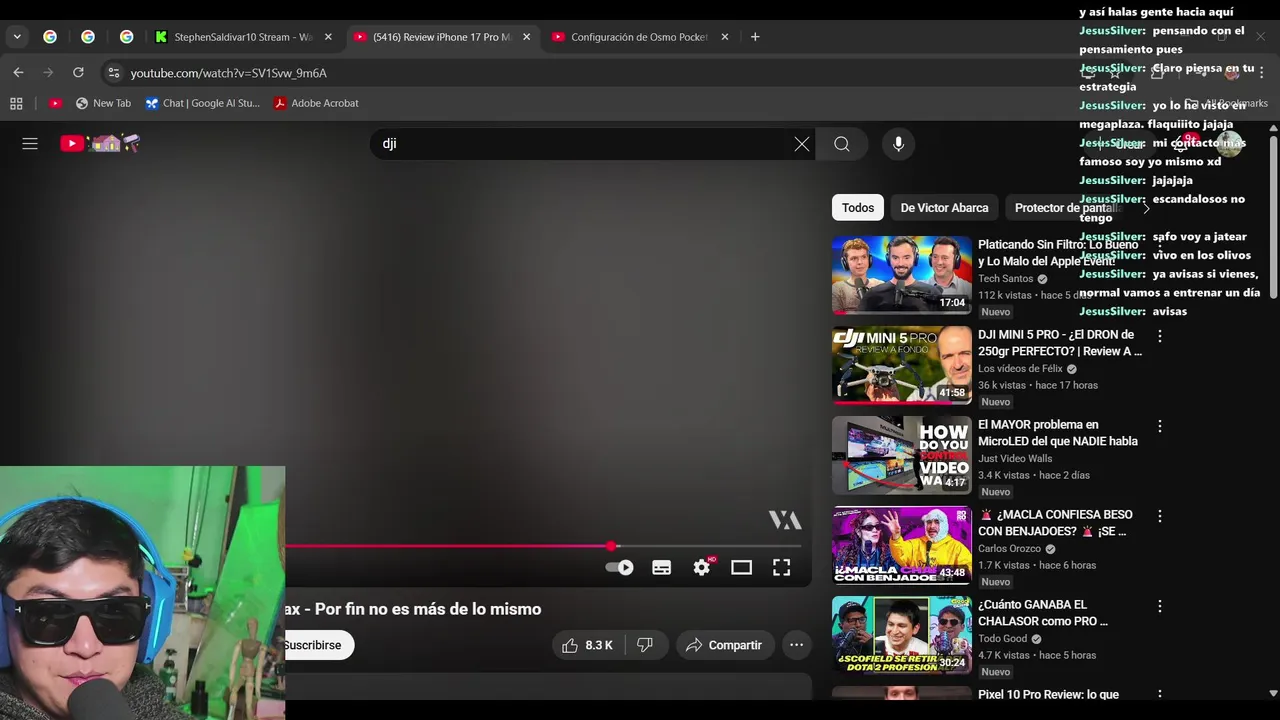Open options menu for DJI MINI 5 video
Viewport: 1280px width, 720px height.
coord(1160,336)
